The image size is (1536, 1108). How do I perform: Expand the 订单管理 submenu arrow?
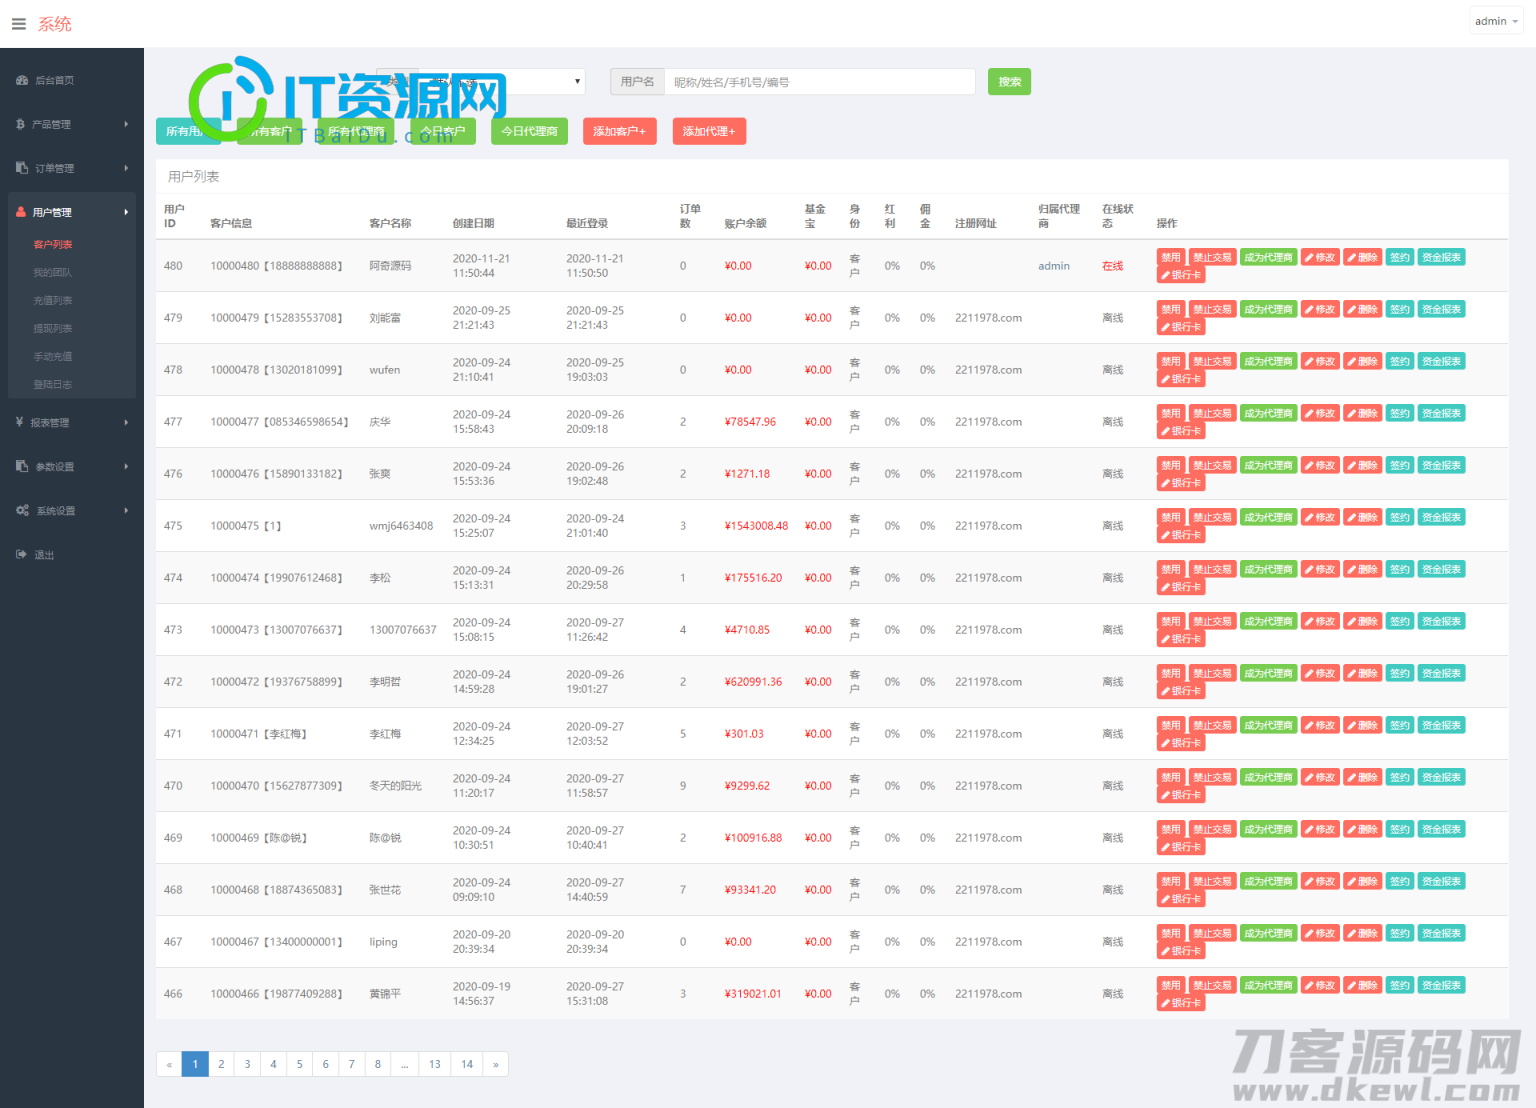pos(126,168)
